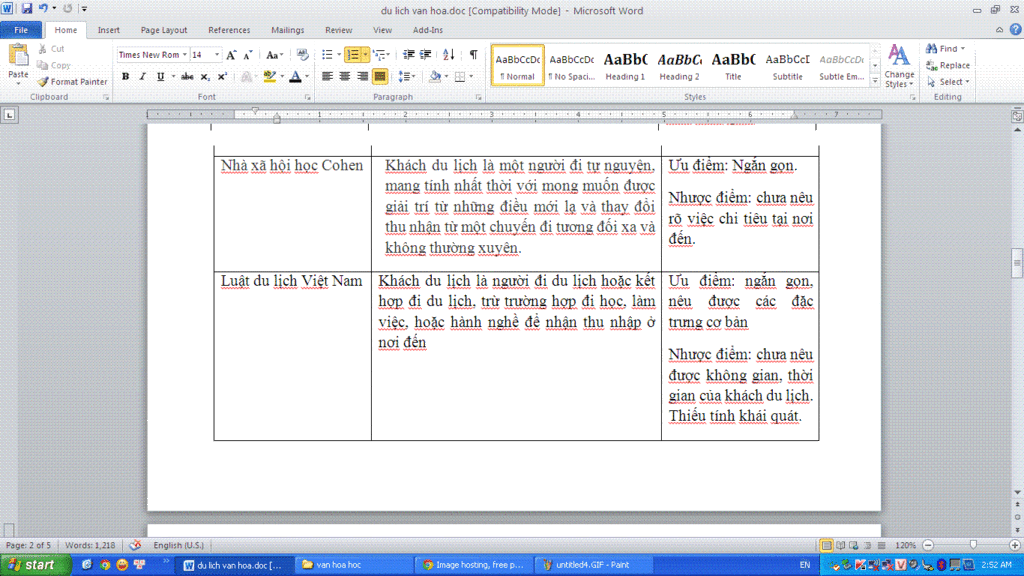Apply the Heading 1 style
The width and height of the screenshot is (1024, 576).
[625, 65]
